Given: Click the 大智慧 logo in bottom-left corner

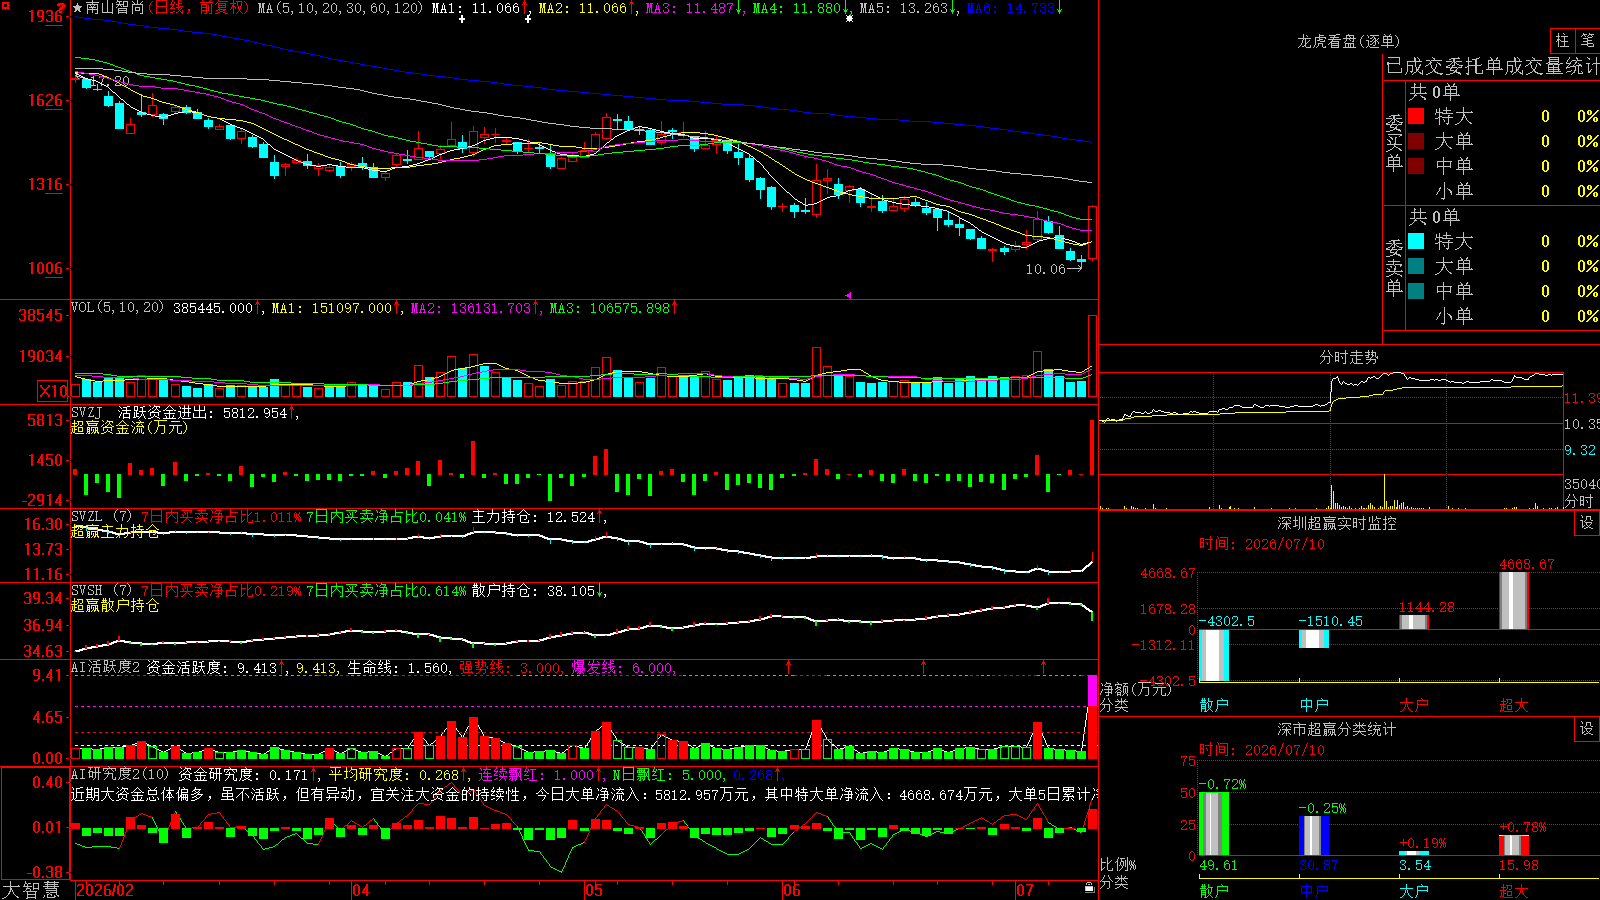Looking at the screenshot, I should tap(31, 890).
